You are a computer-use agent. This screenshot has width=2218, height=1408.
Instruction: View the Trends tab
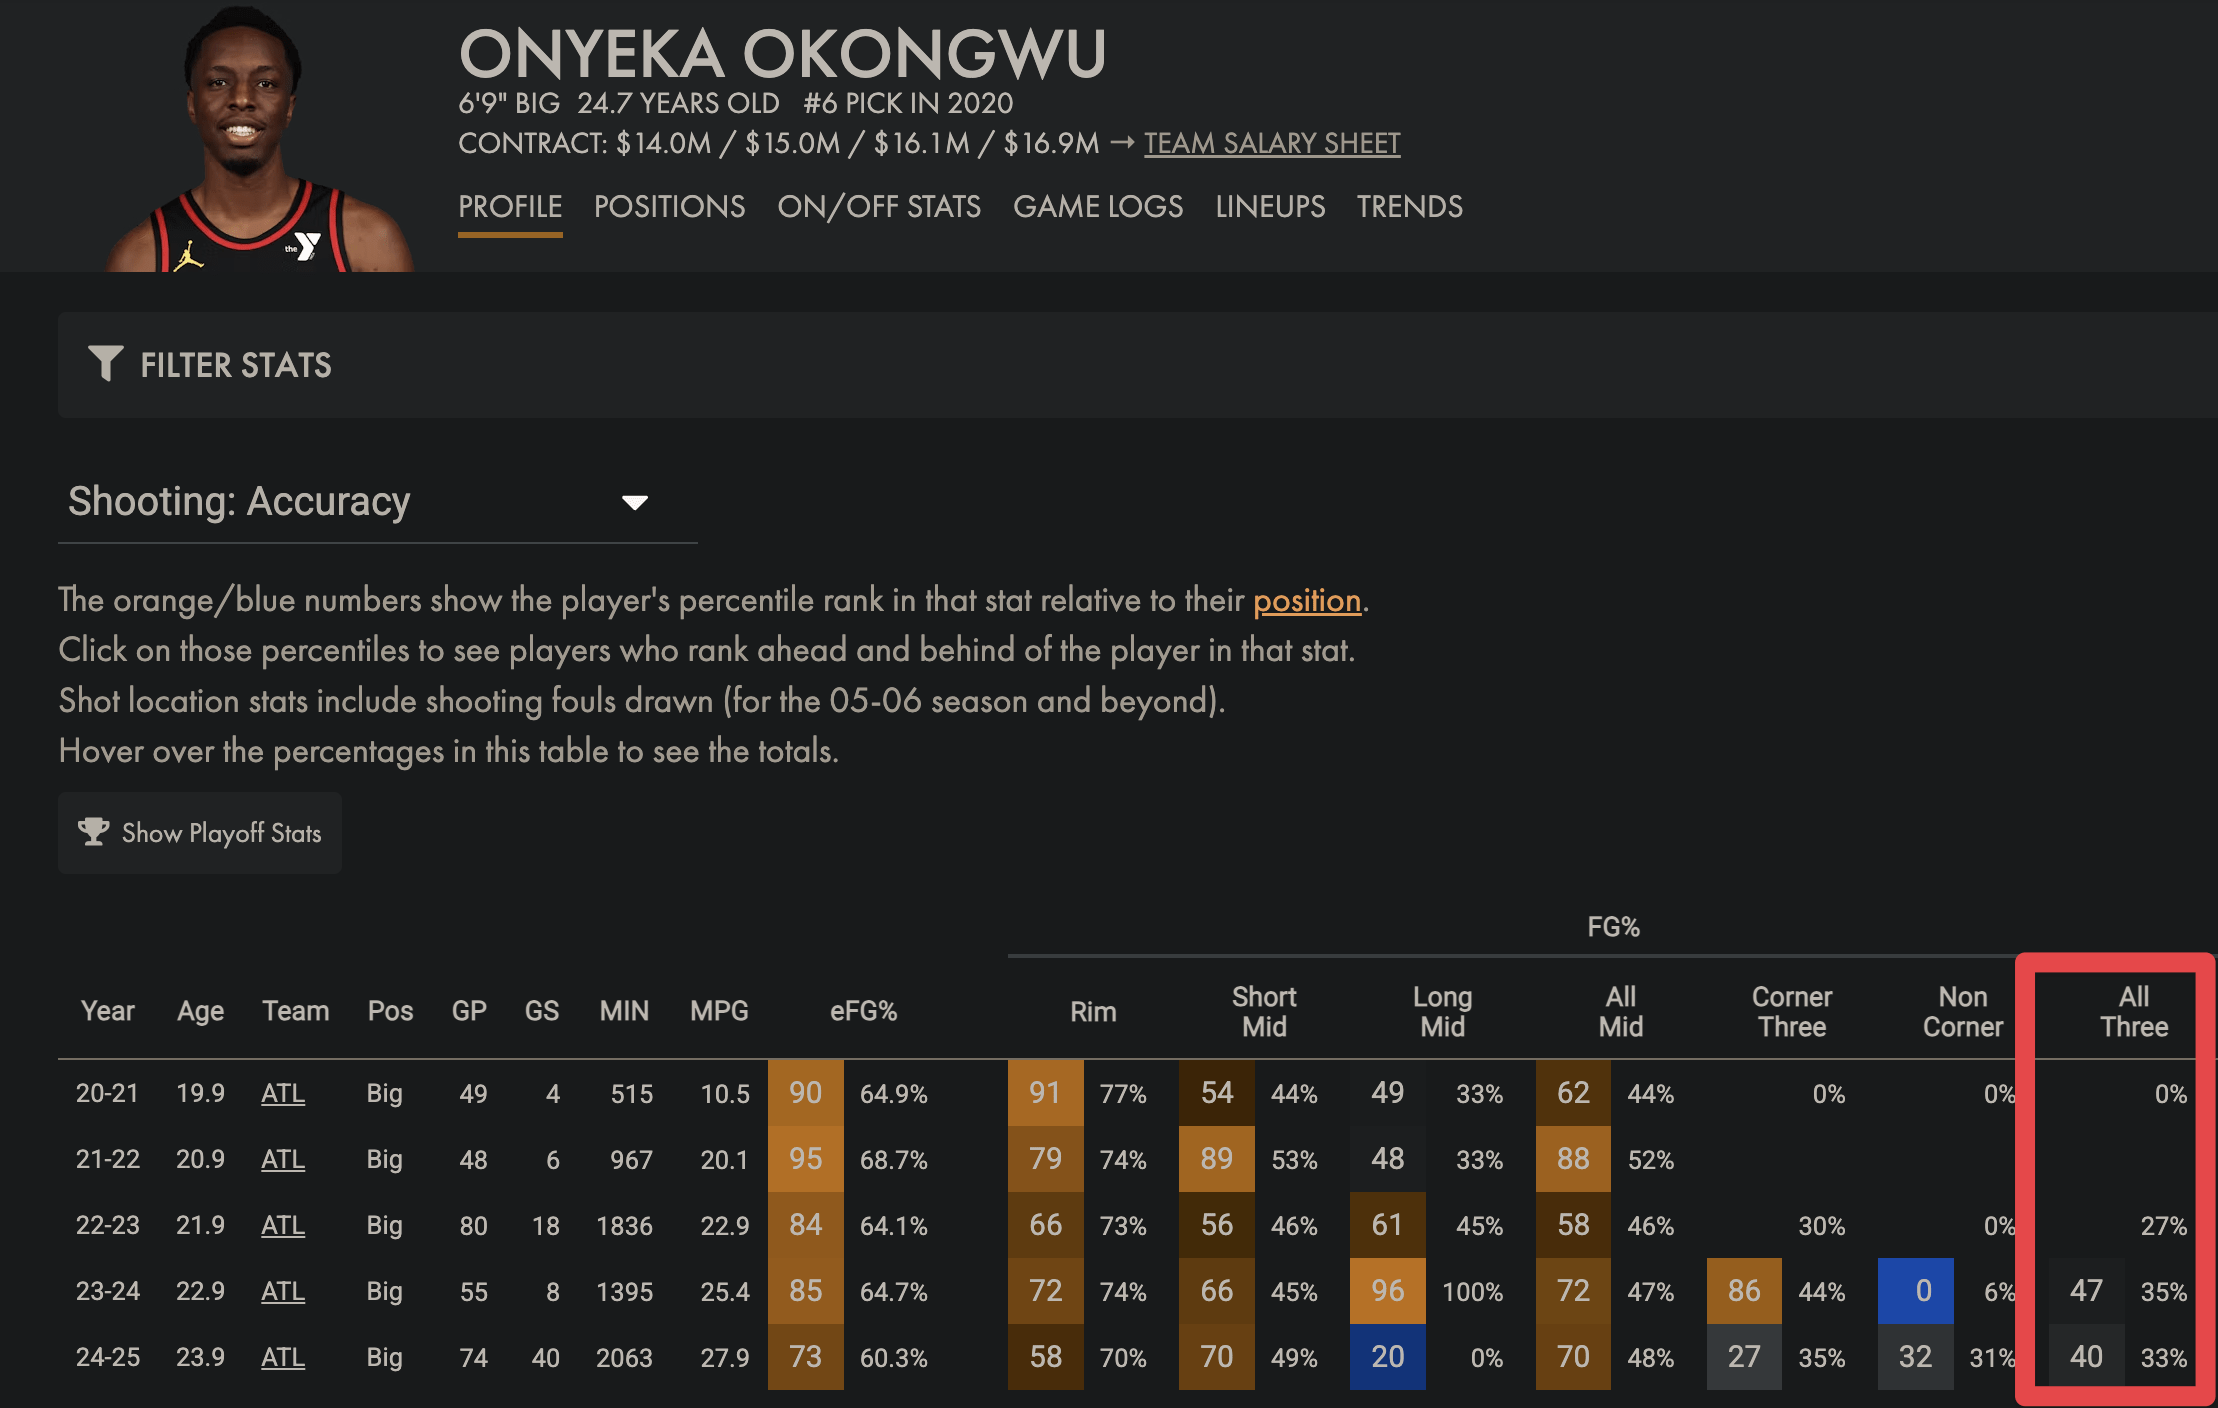(1409, 207)
